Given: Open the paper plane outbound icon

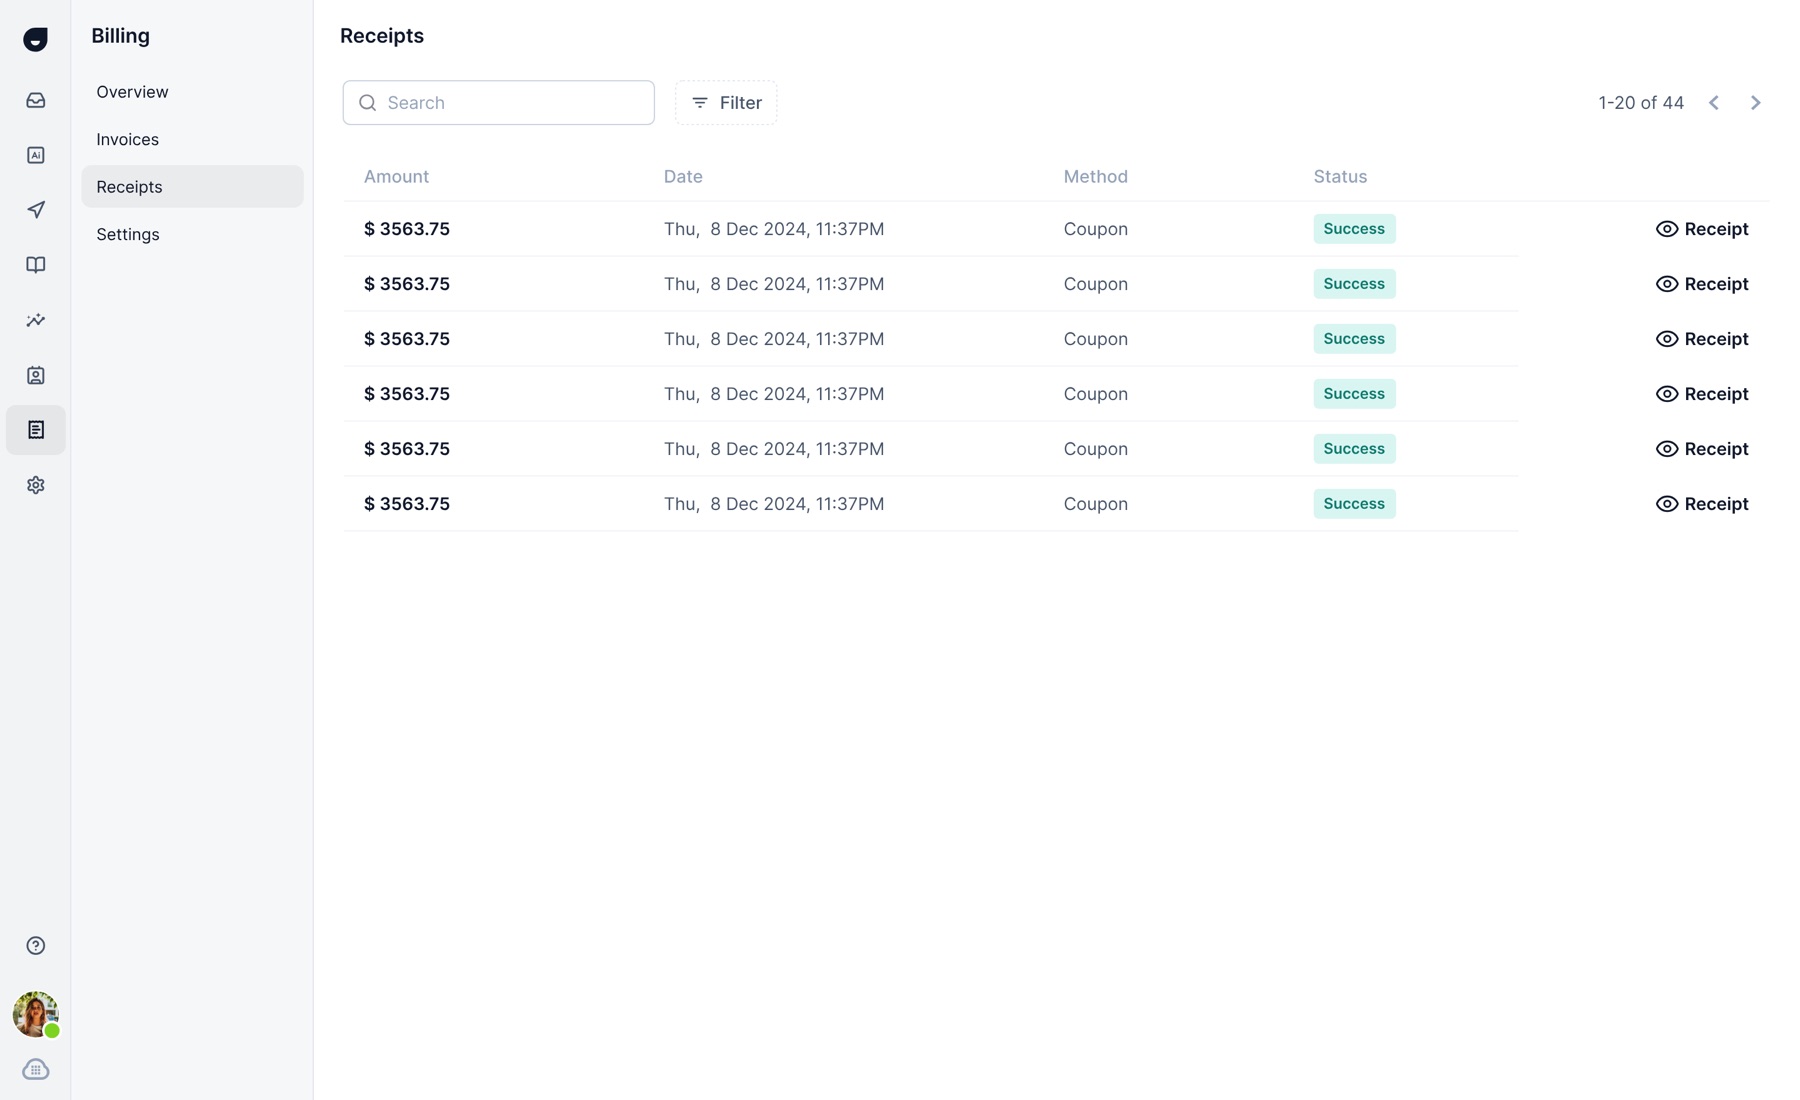Looking at the screenshot, I should tap(35, 210).
